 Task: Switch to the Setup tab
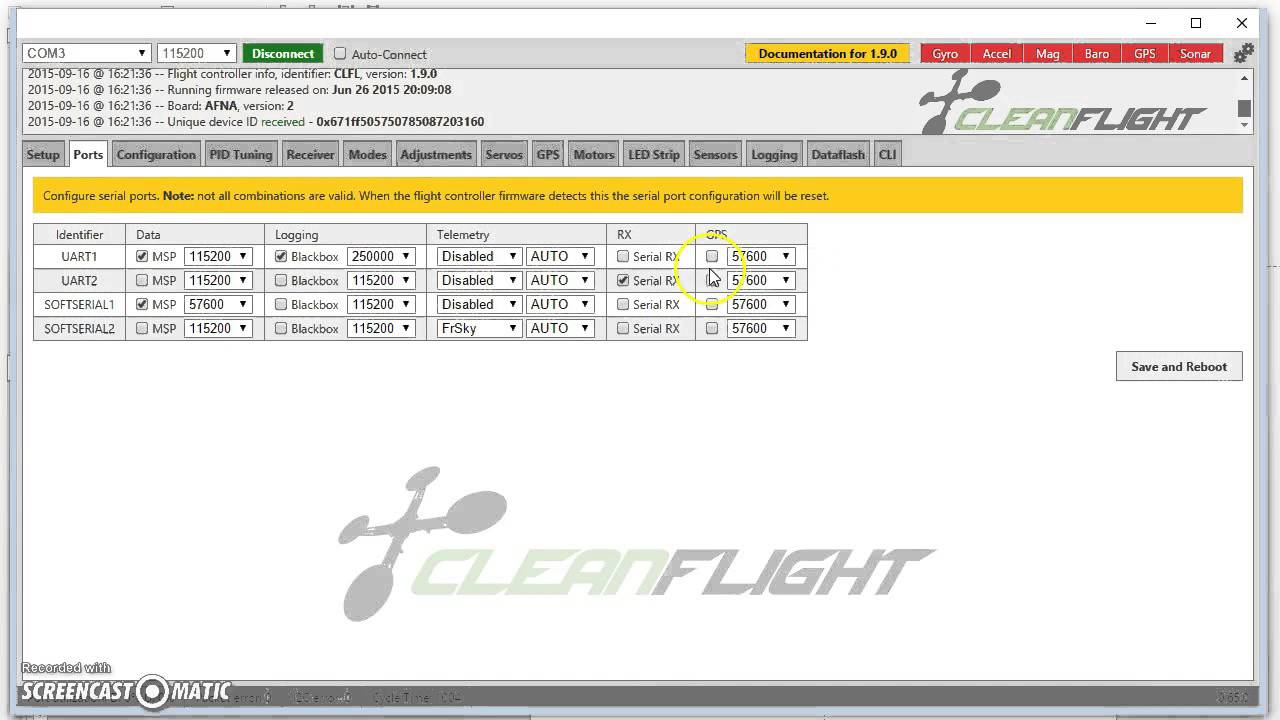(43, 155)
